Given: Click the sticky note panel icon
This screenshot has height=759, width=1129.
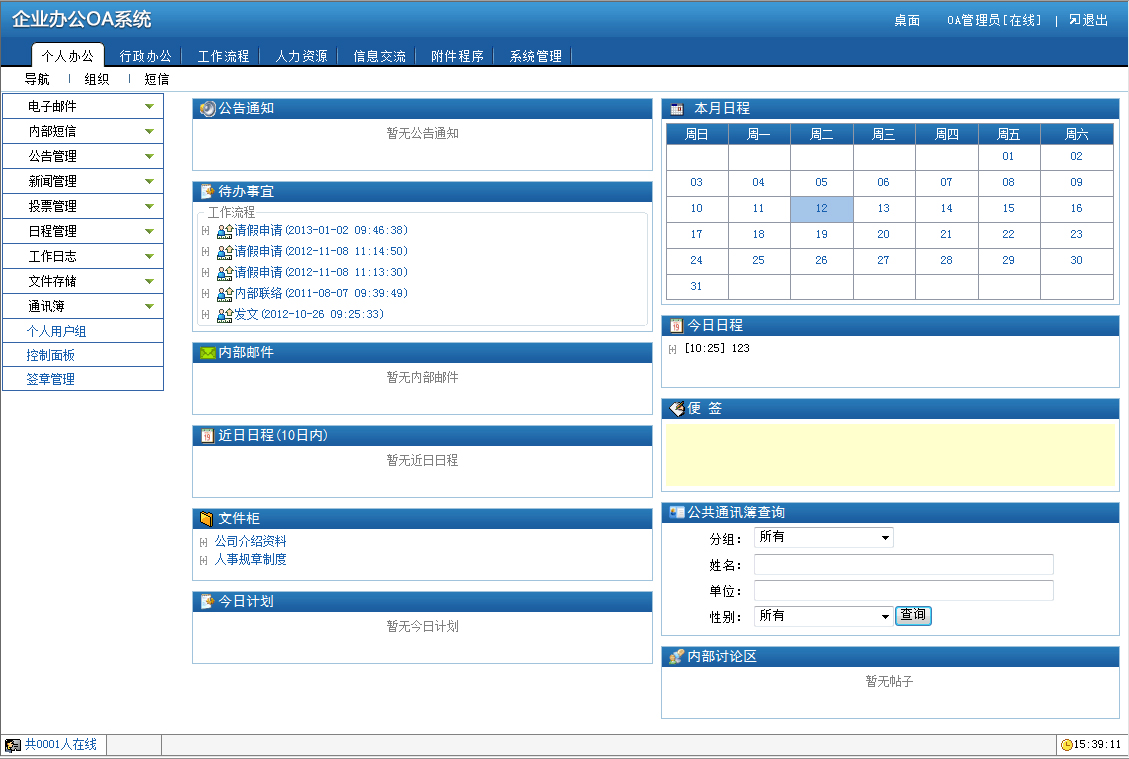Looking at the screenshot, I should tap(677, 409).
